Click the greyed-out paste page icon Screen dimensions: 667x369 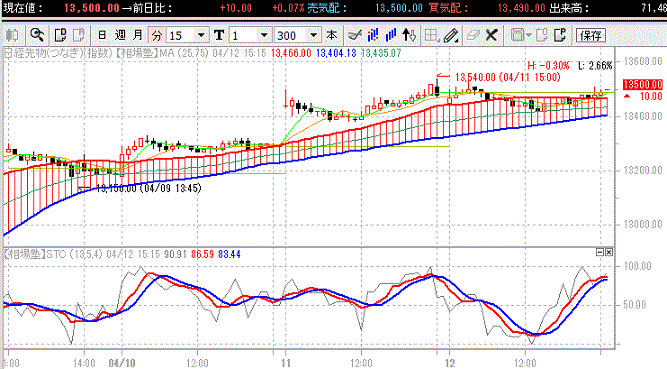click(79, 35)
